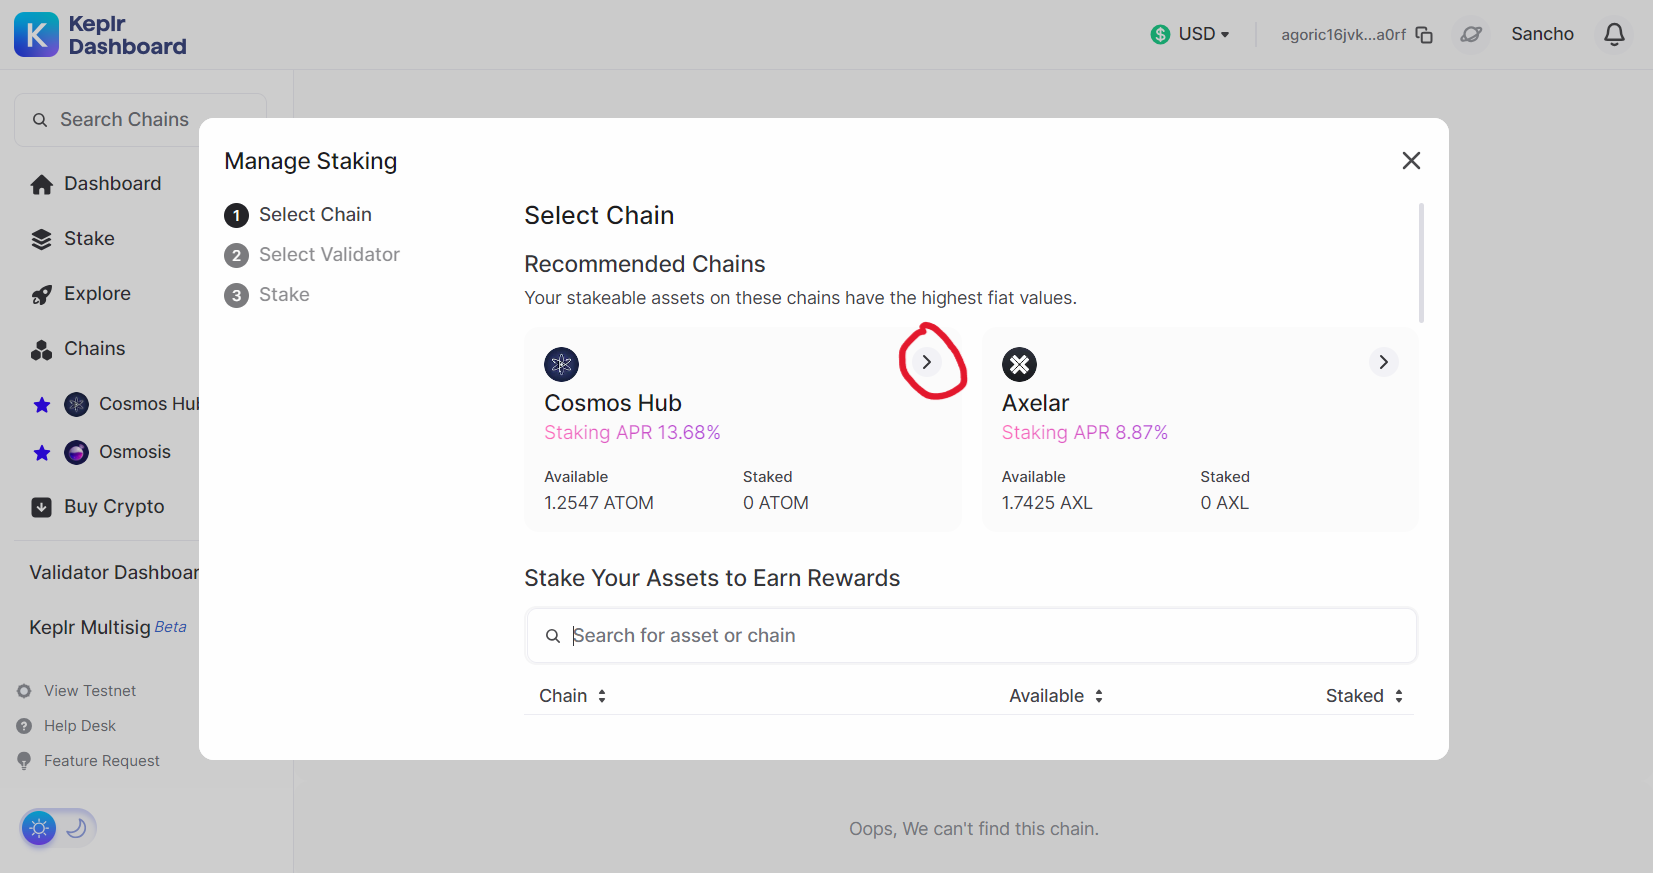Open Buy Crypto in sidebar
This screenshot has height=873, width=1653.
tap(114, 507)
